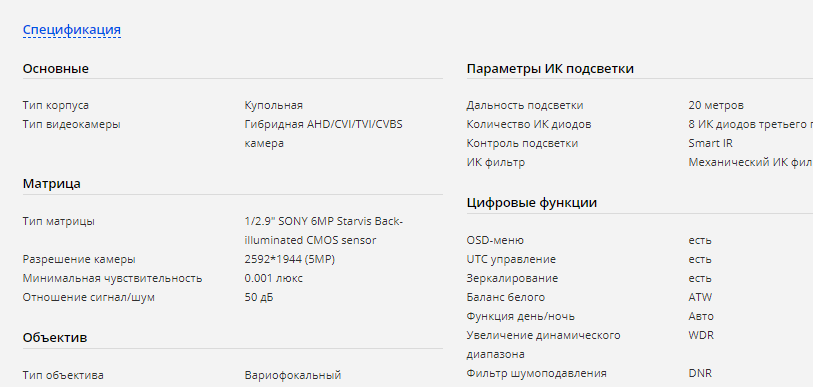
Task: Select the Основные section heading
Action: [x=55, y=69]
